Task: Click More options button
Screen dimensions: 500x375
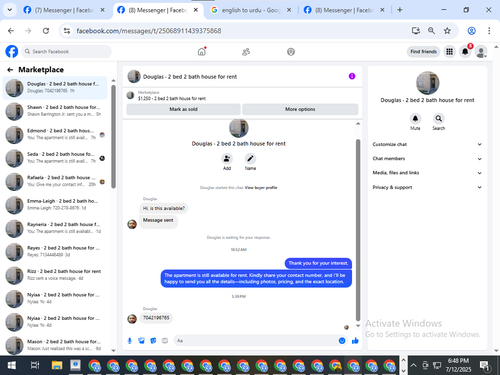Action: point(300,109)
